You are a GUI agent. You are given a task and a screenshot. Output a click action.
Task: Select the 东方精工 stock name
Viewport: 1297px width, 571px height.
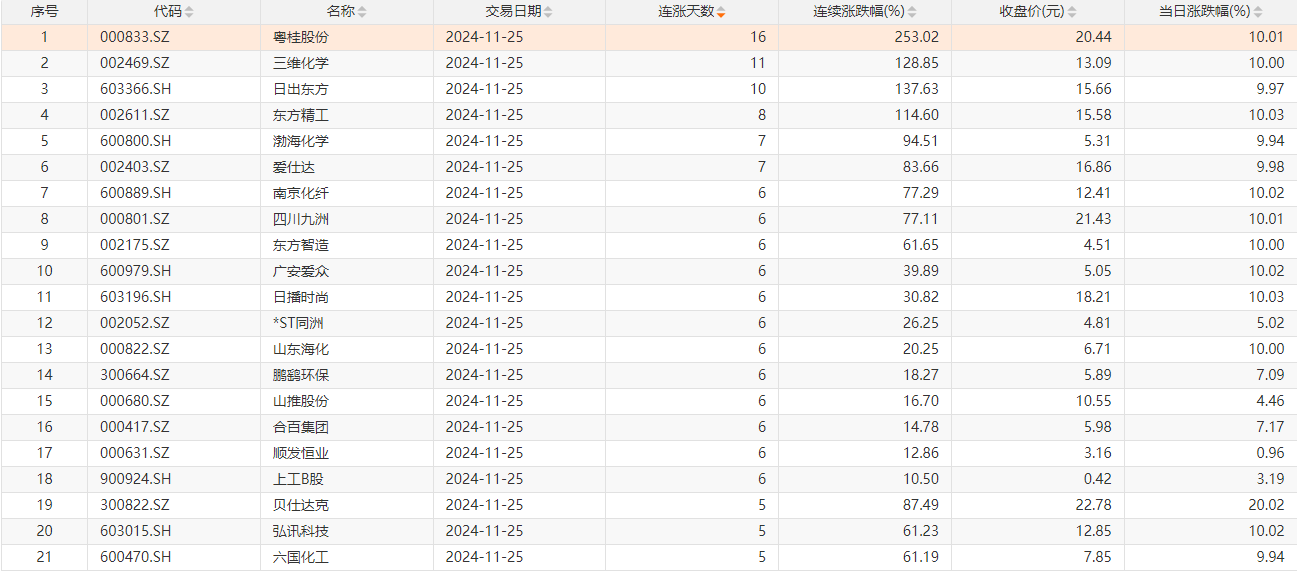click(300, 115)
